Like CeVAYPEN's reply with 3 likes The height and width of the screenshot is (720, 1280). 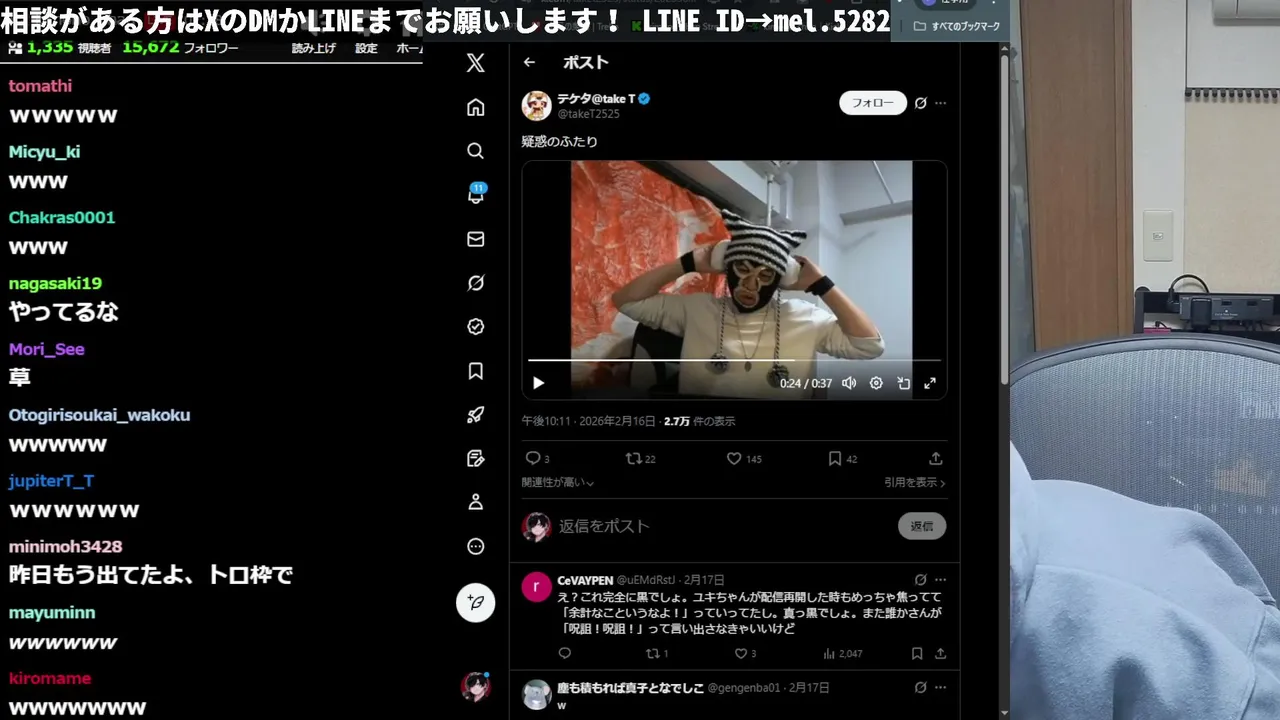pyautogui.click(x=746, y=653)
